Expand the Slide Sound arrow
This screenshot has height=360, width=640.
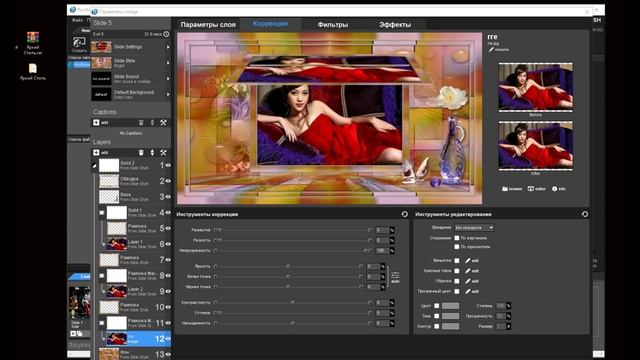(168, 78)
